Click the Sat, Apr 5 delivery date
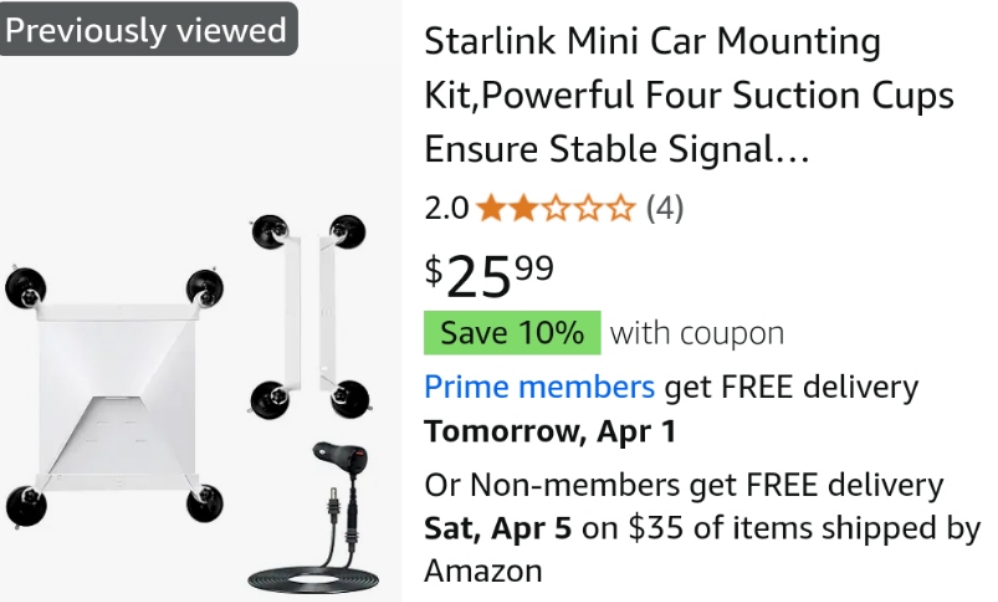Screen dimensions: 998x602 (x=498, y=528)
